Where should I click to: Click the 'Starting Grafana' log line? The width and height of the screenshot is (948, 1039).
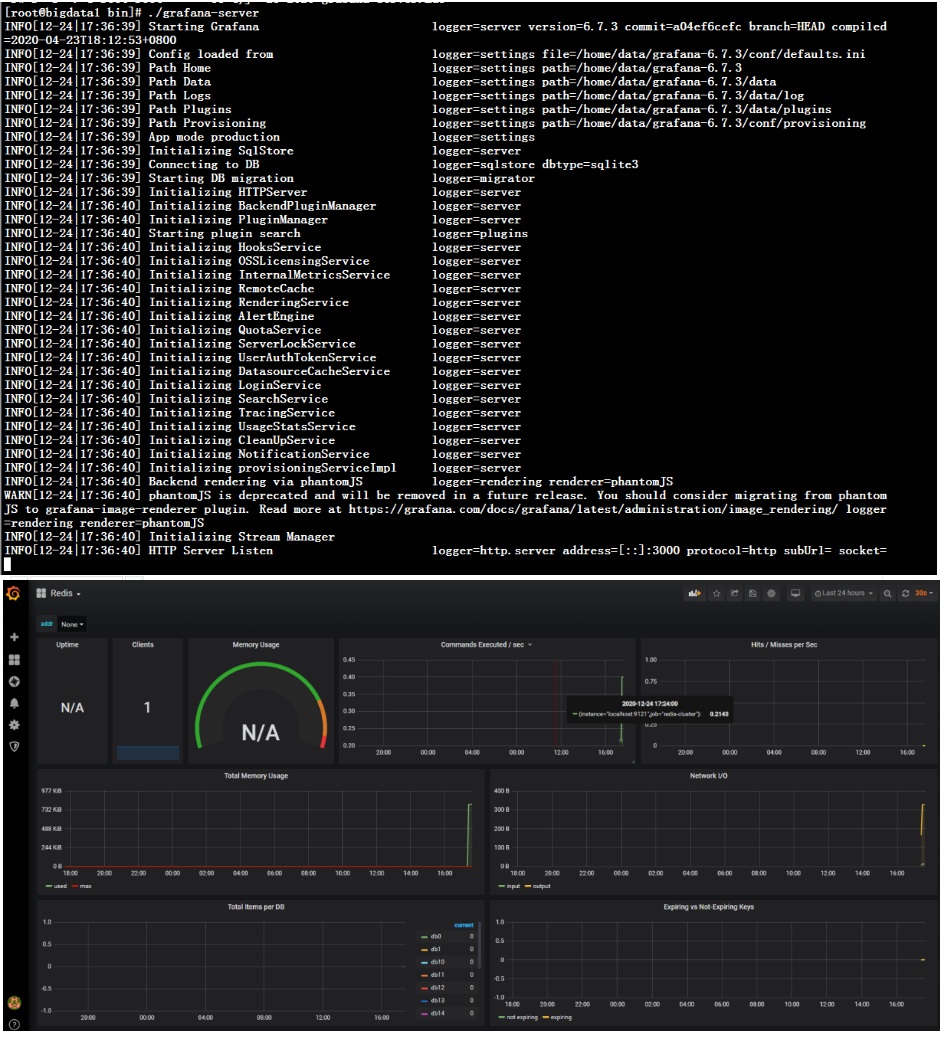point(203,27)
